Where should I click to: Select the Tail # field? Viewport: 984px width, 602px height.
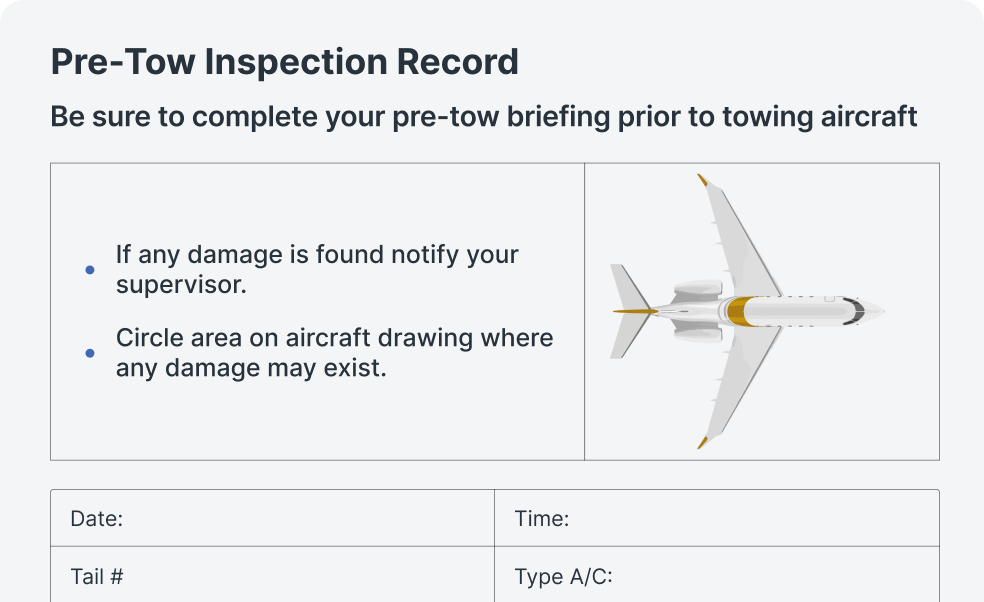point(272,574)
